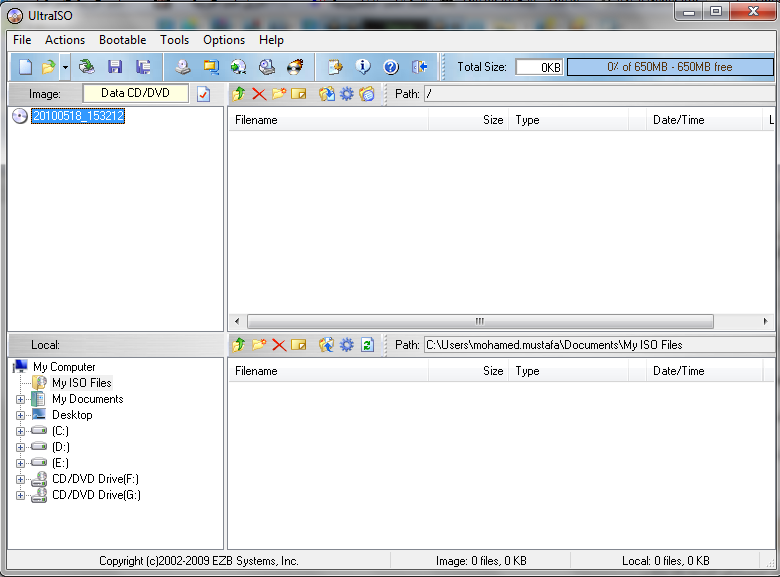Click the horizontal scrollbar right arrow
Screen dimensions: 780x577
pos(766,321)
